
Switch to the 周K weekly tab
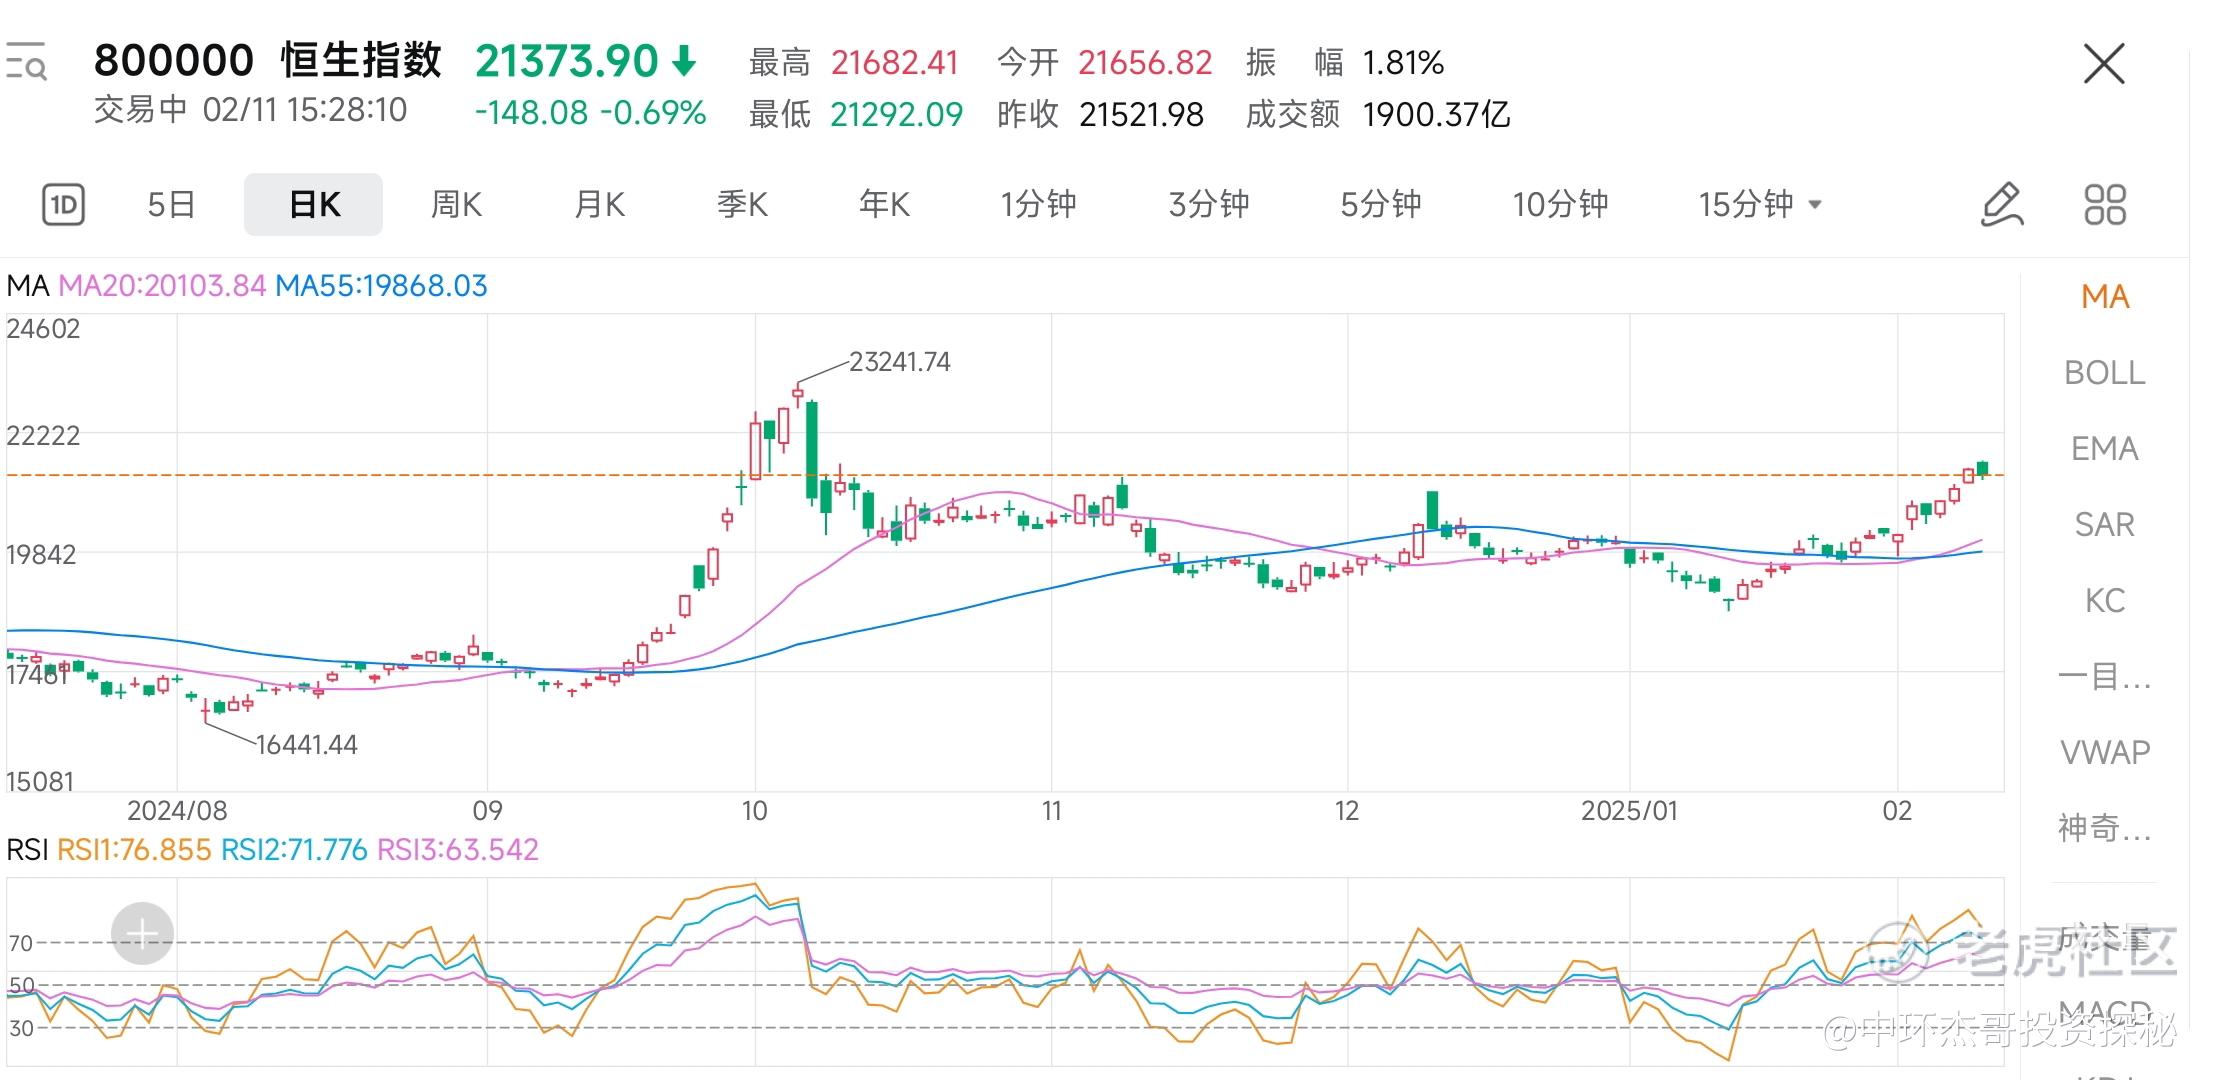[x=456, y=205]
